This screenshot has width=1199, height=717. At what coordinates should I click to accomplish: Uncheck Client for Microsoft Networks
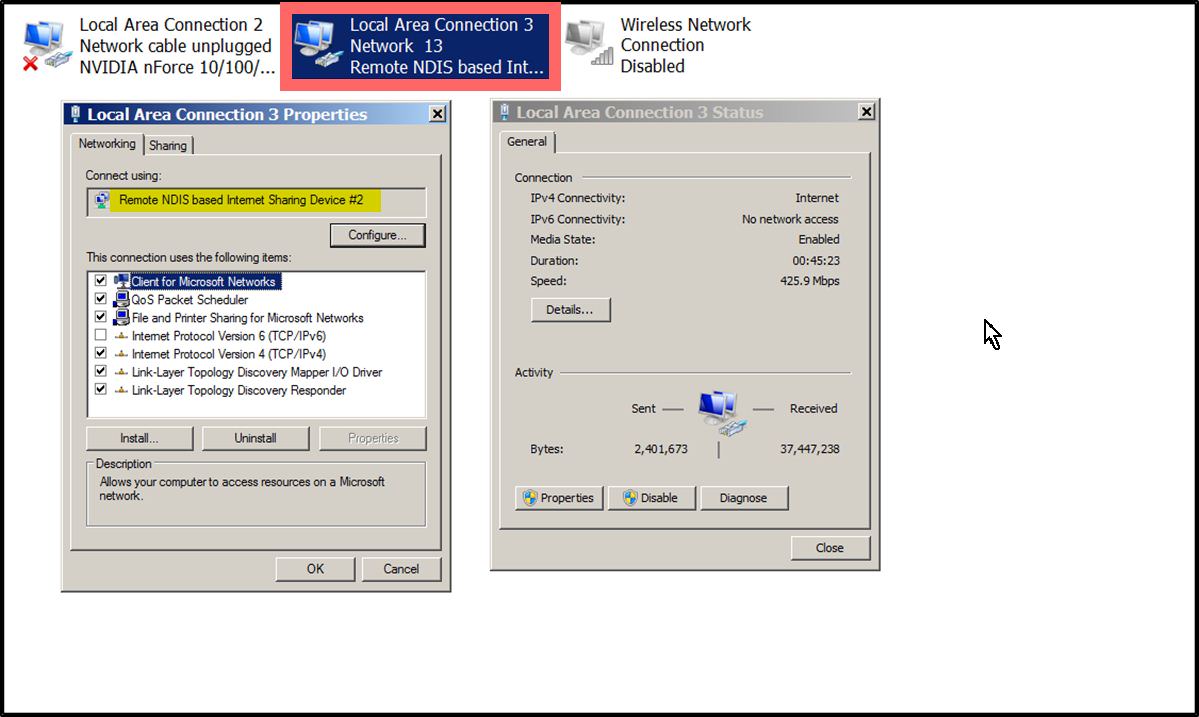[100, 281]
